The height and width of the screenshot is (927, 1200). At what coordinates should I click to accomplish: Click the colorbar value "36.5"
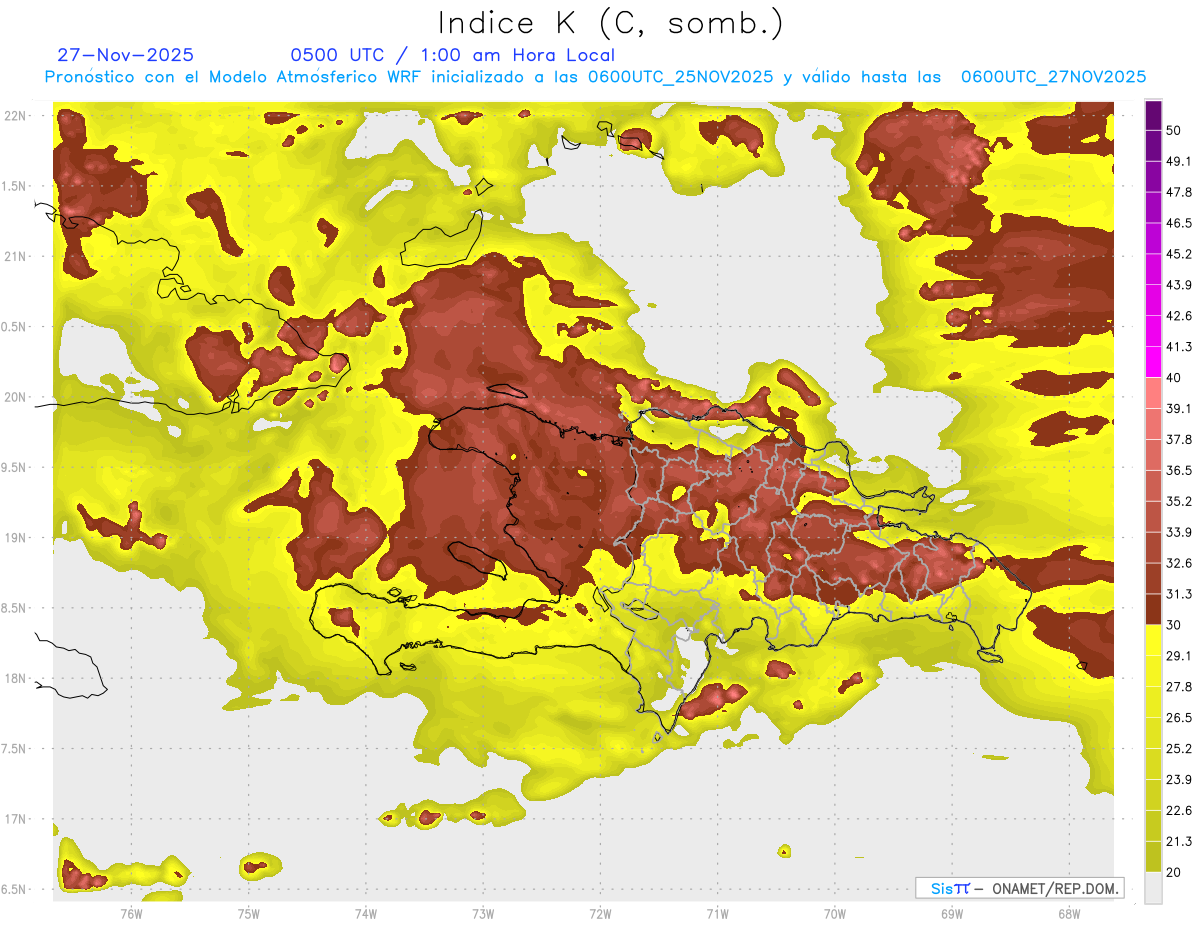coord(1179,470)
